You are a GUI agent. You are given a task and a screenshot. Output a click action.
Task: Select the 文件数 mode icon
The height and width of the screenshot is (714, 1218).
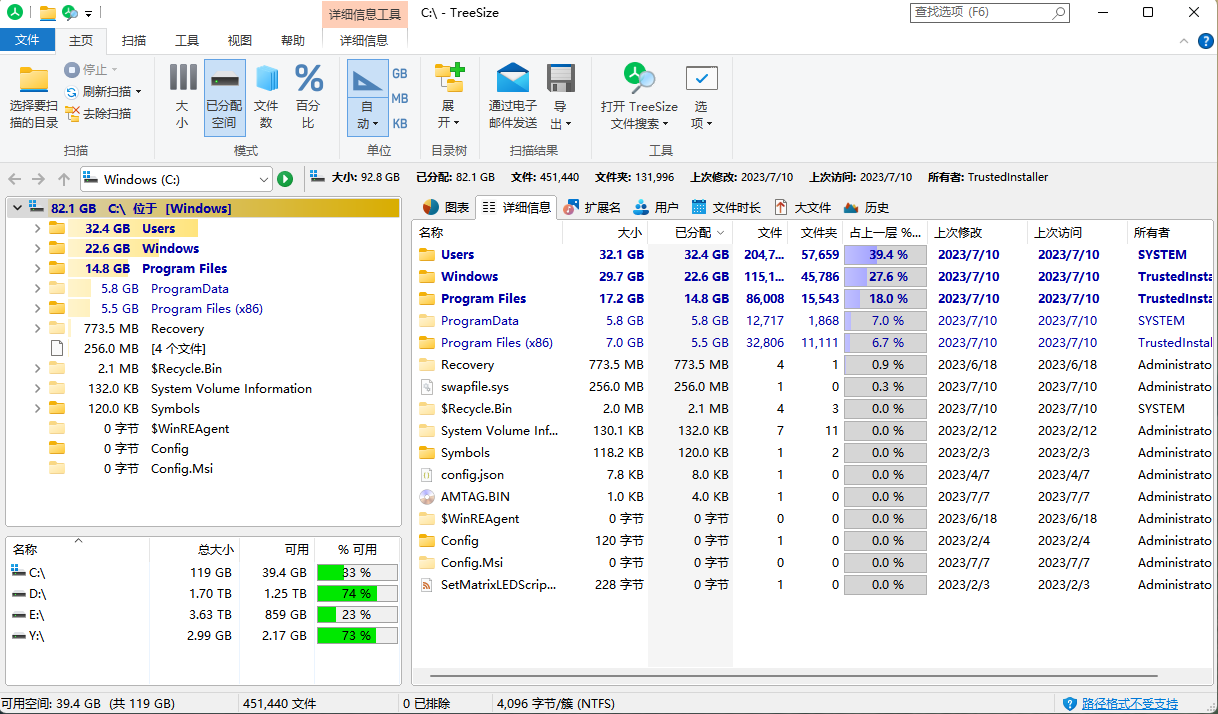(266, 95)
